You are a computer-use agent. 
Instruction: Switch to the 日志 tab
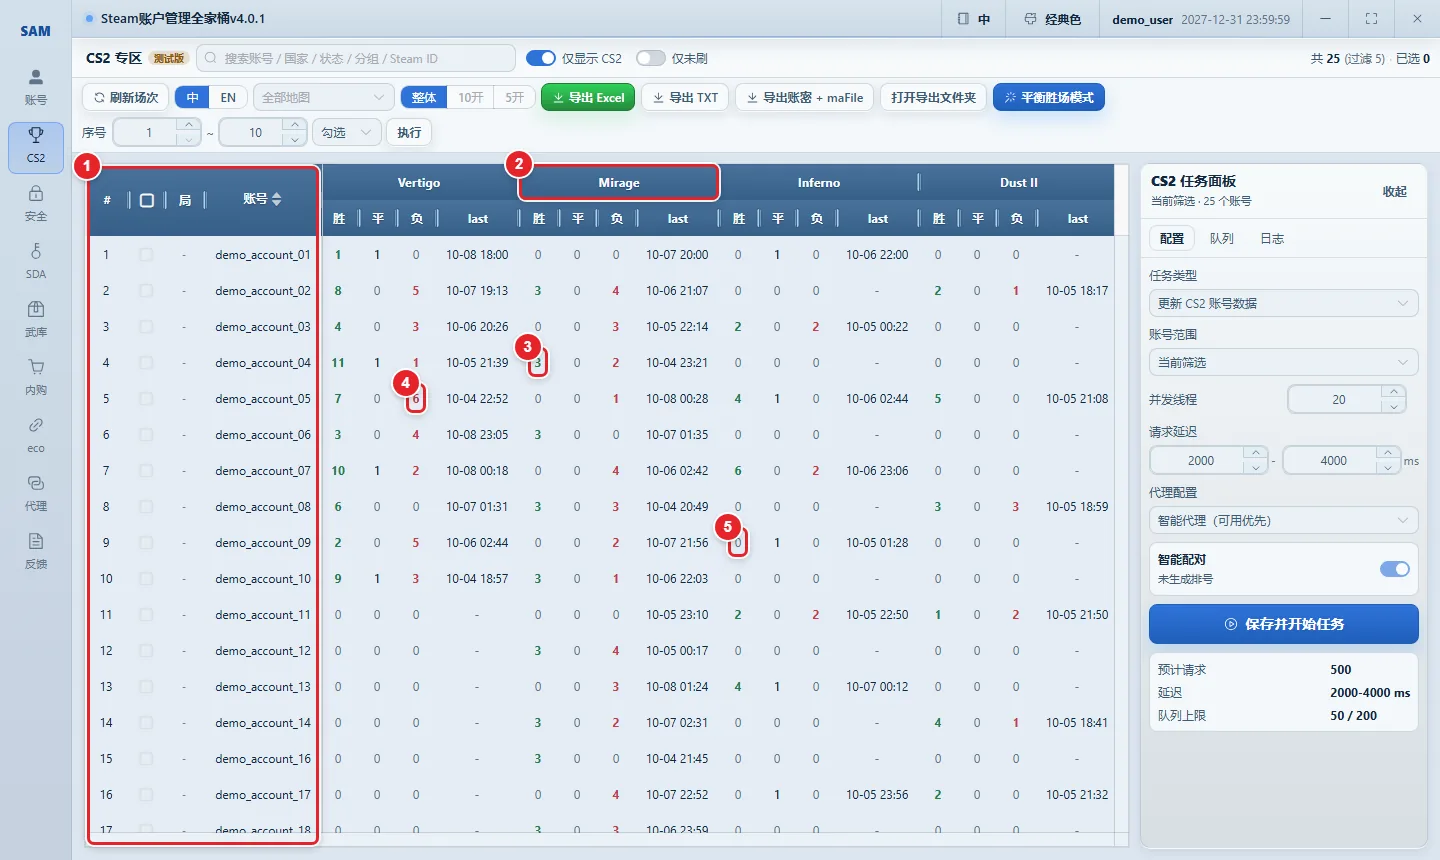click(1272, 238)
